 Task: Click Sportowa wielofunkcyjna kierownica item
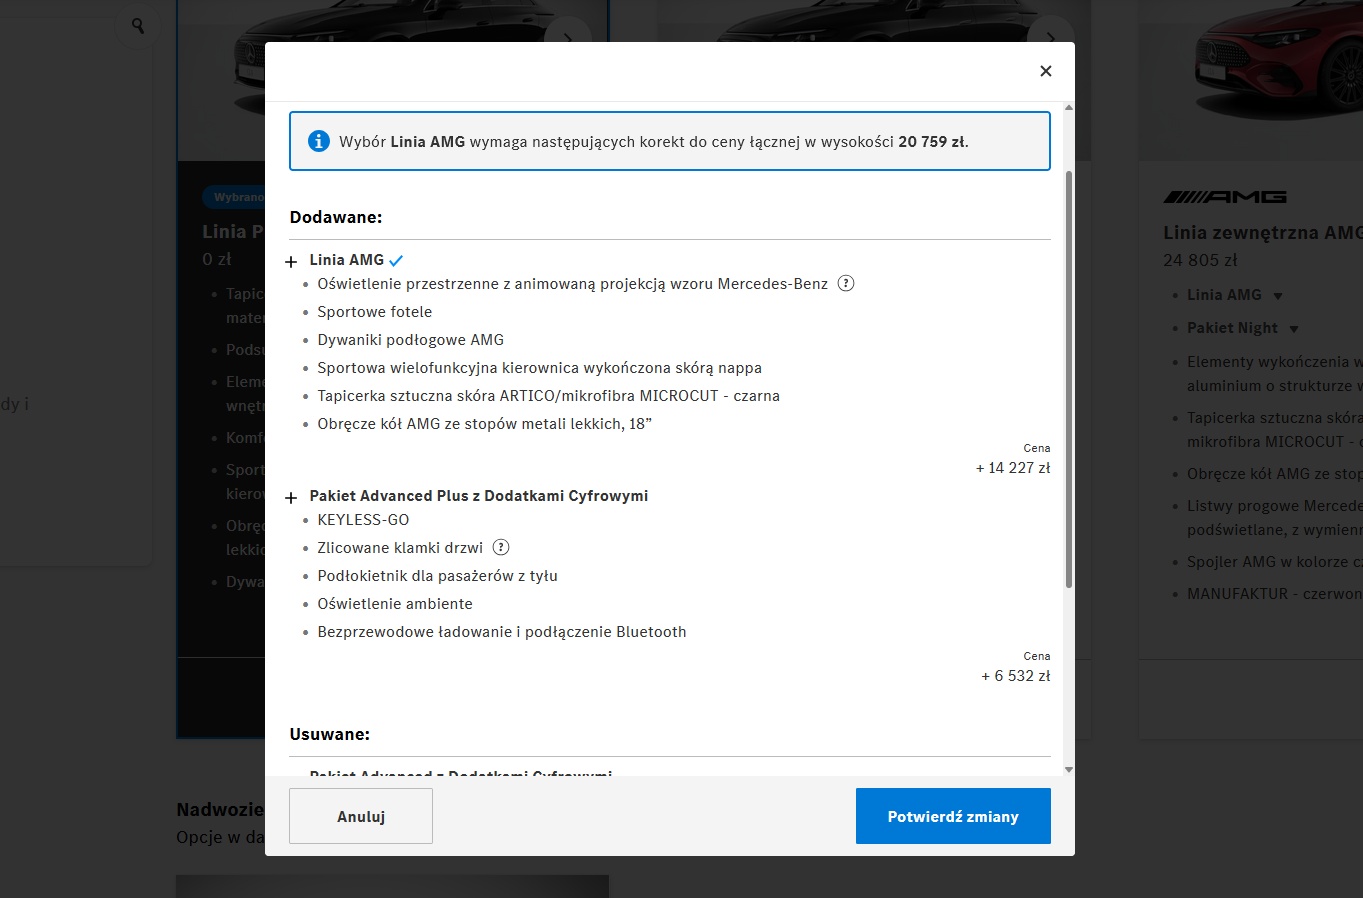(540, 368)
